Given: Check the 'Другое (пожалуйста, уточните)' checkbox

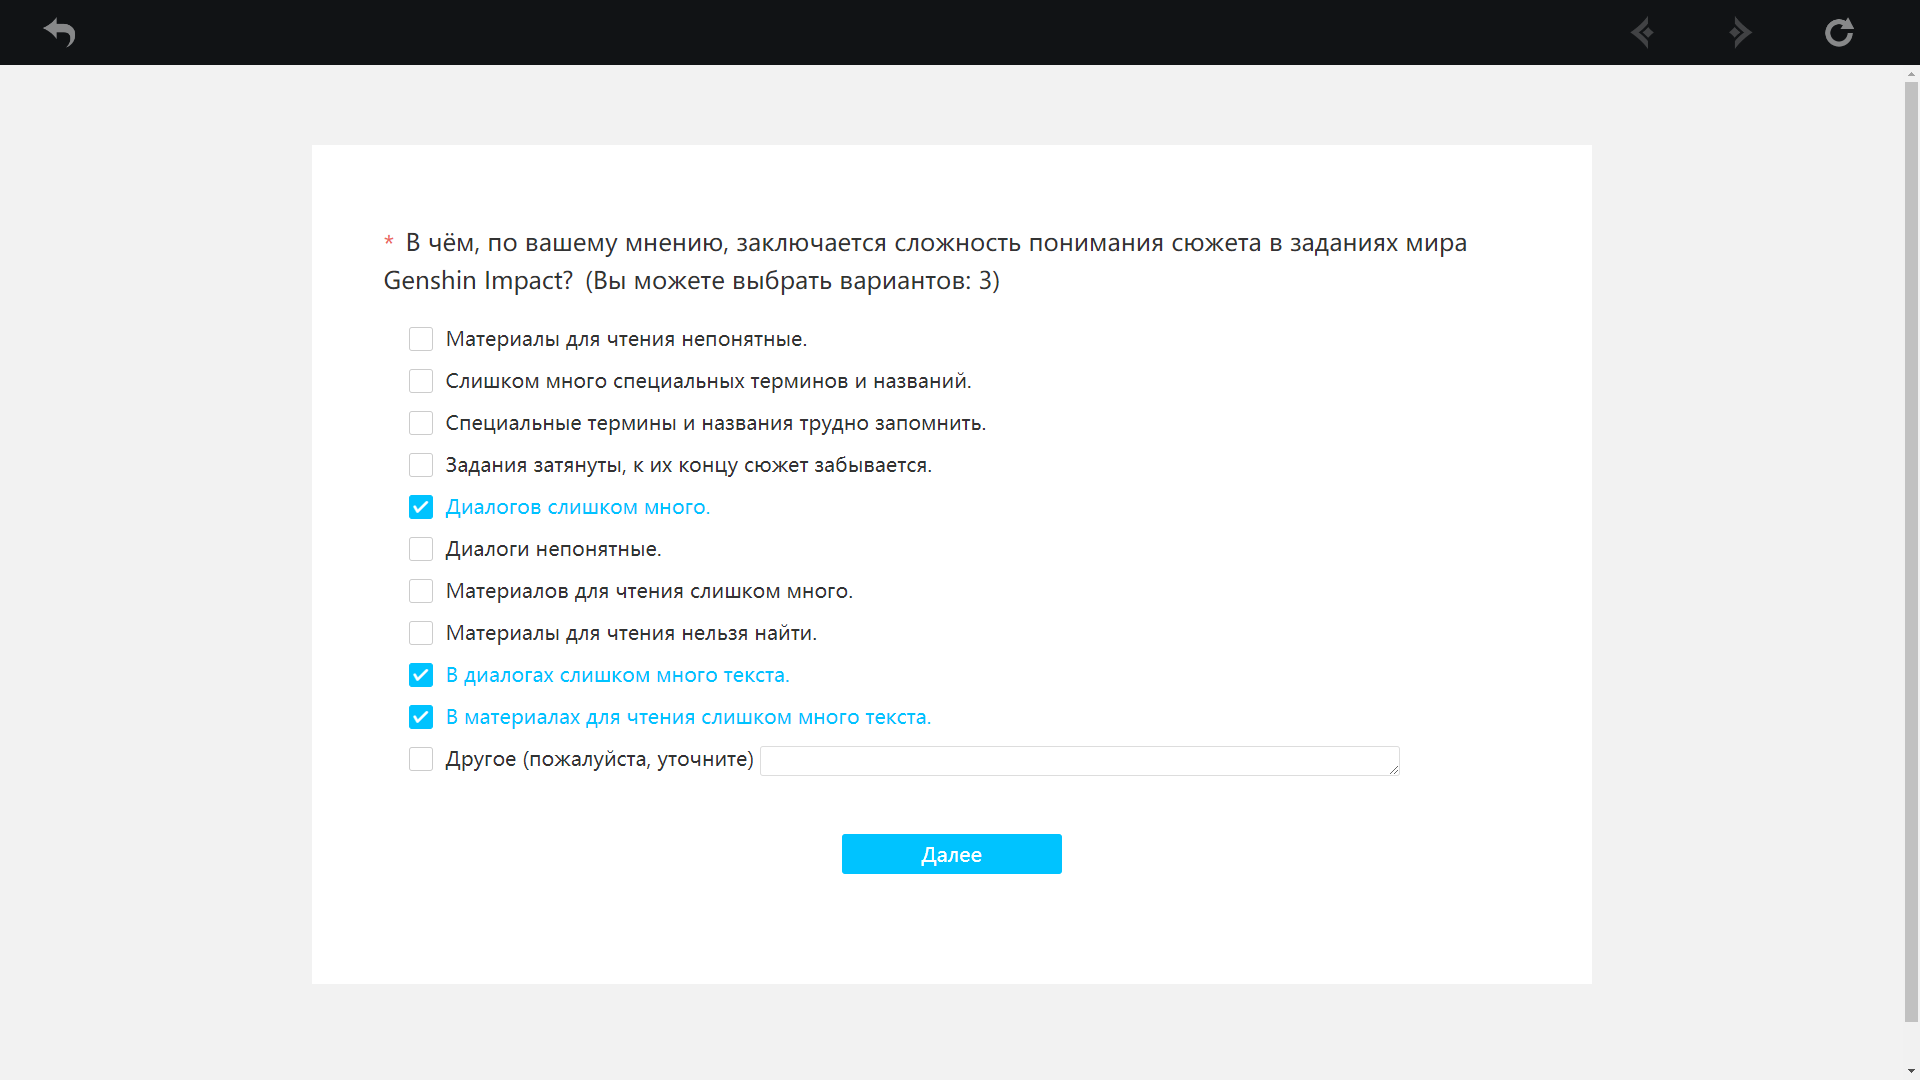Looking at the screenshot, I should 421,759.
